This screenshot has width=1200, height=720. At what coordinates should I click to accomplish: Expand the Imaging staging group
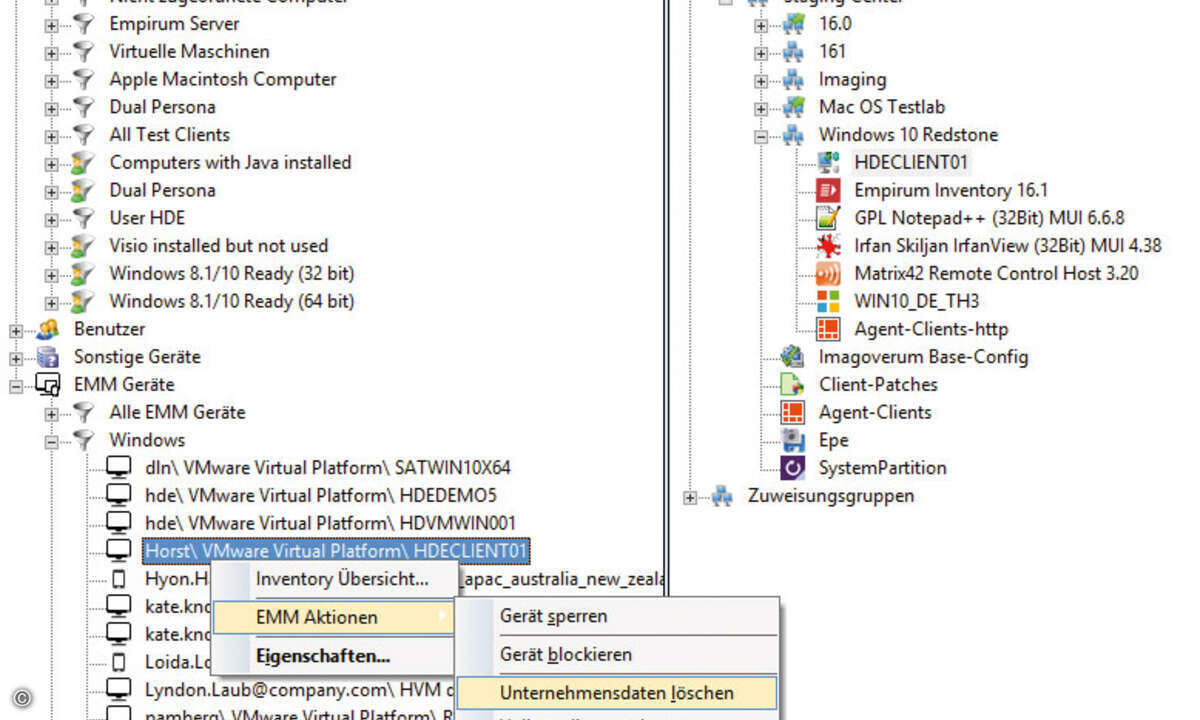(x=762, y=80)
